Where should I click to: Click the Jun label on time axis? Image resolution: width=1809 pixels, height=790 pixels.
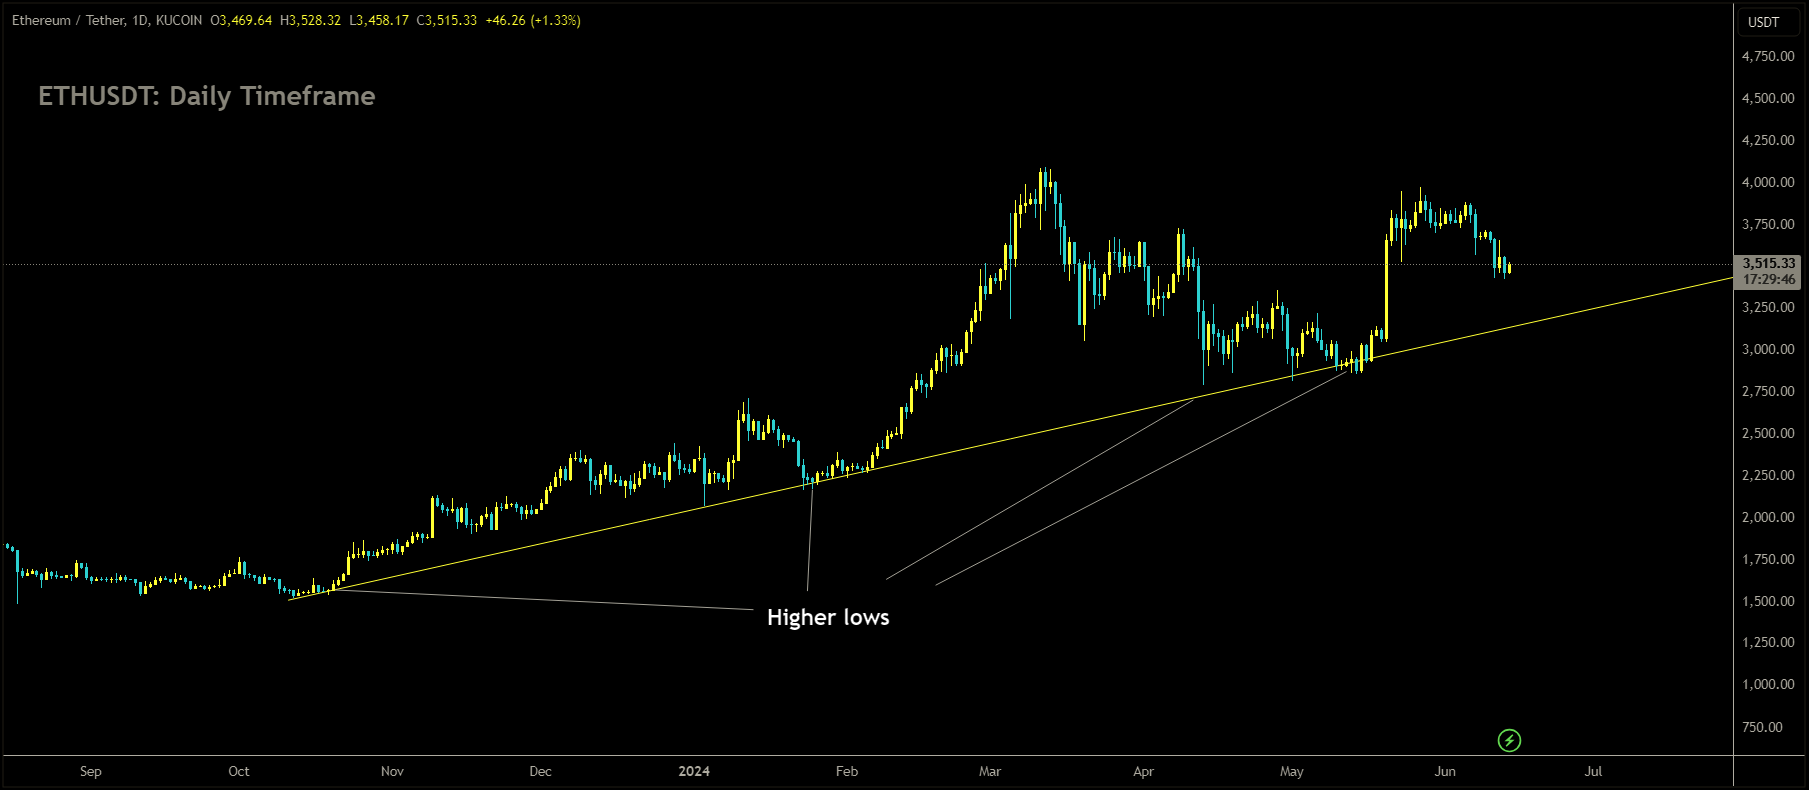tap(1445, 771)
